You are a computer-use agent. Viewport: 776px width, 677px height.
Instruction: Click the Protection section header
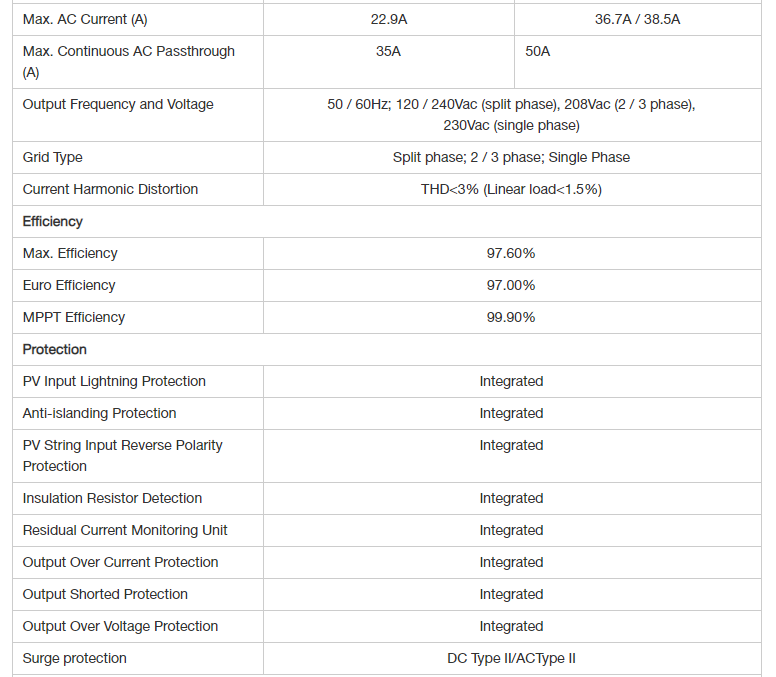tap(54, 349)
